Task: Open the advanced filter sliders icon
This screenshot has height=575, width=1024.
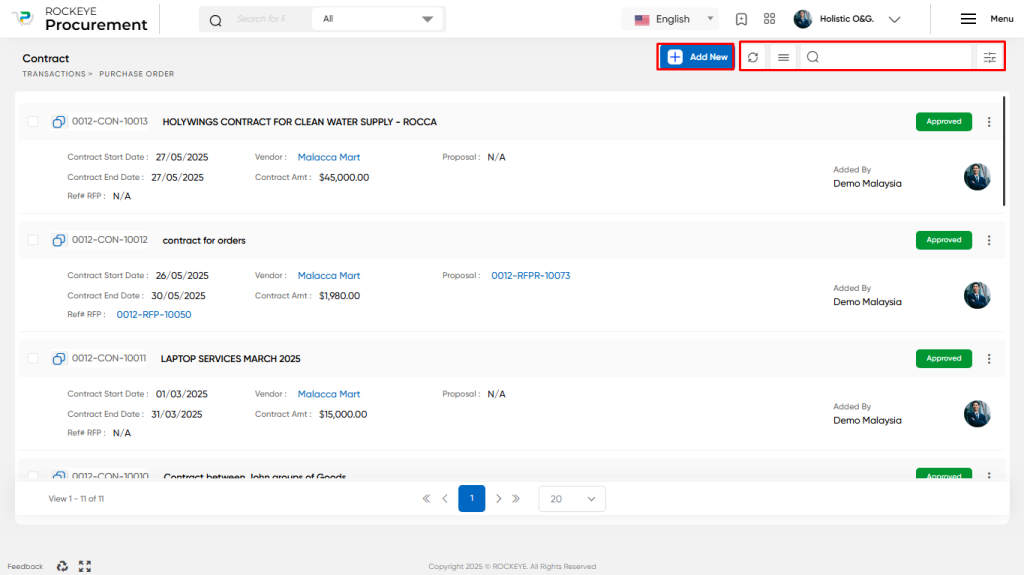Action: tap(990, 58)
